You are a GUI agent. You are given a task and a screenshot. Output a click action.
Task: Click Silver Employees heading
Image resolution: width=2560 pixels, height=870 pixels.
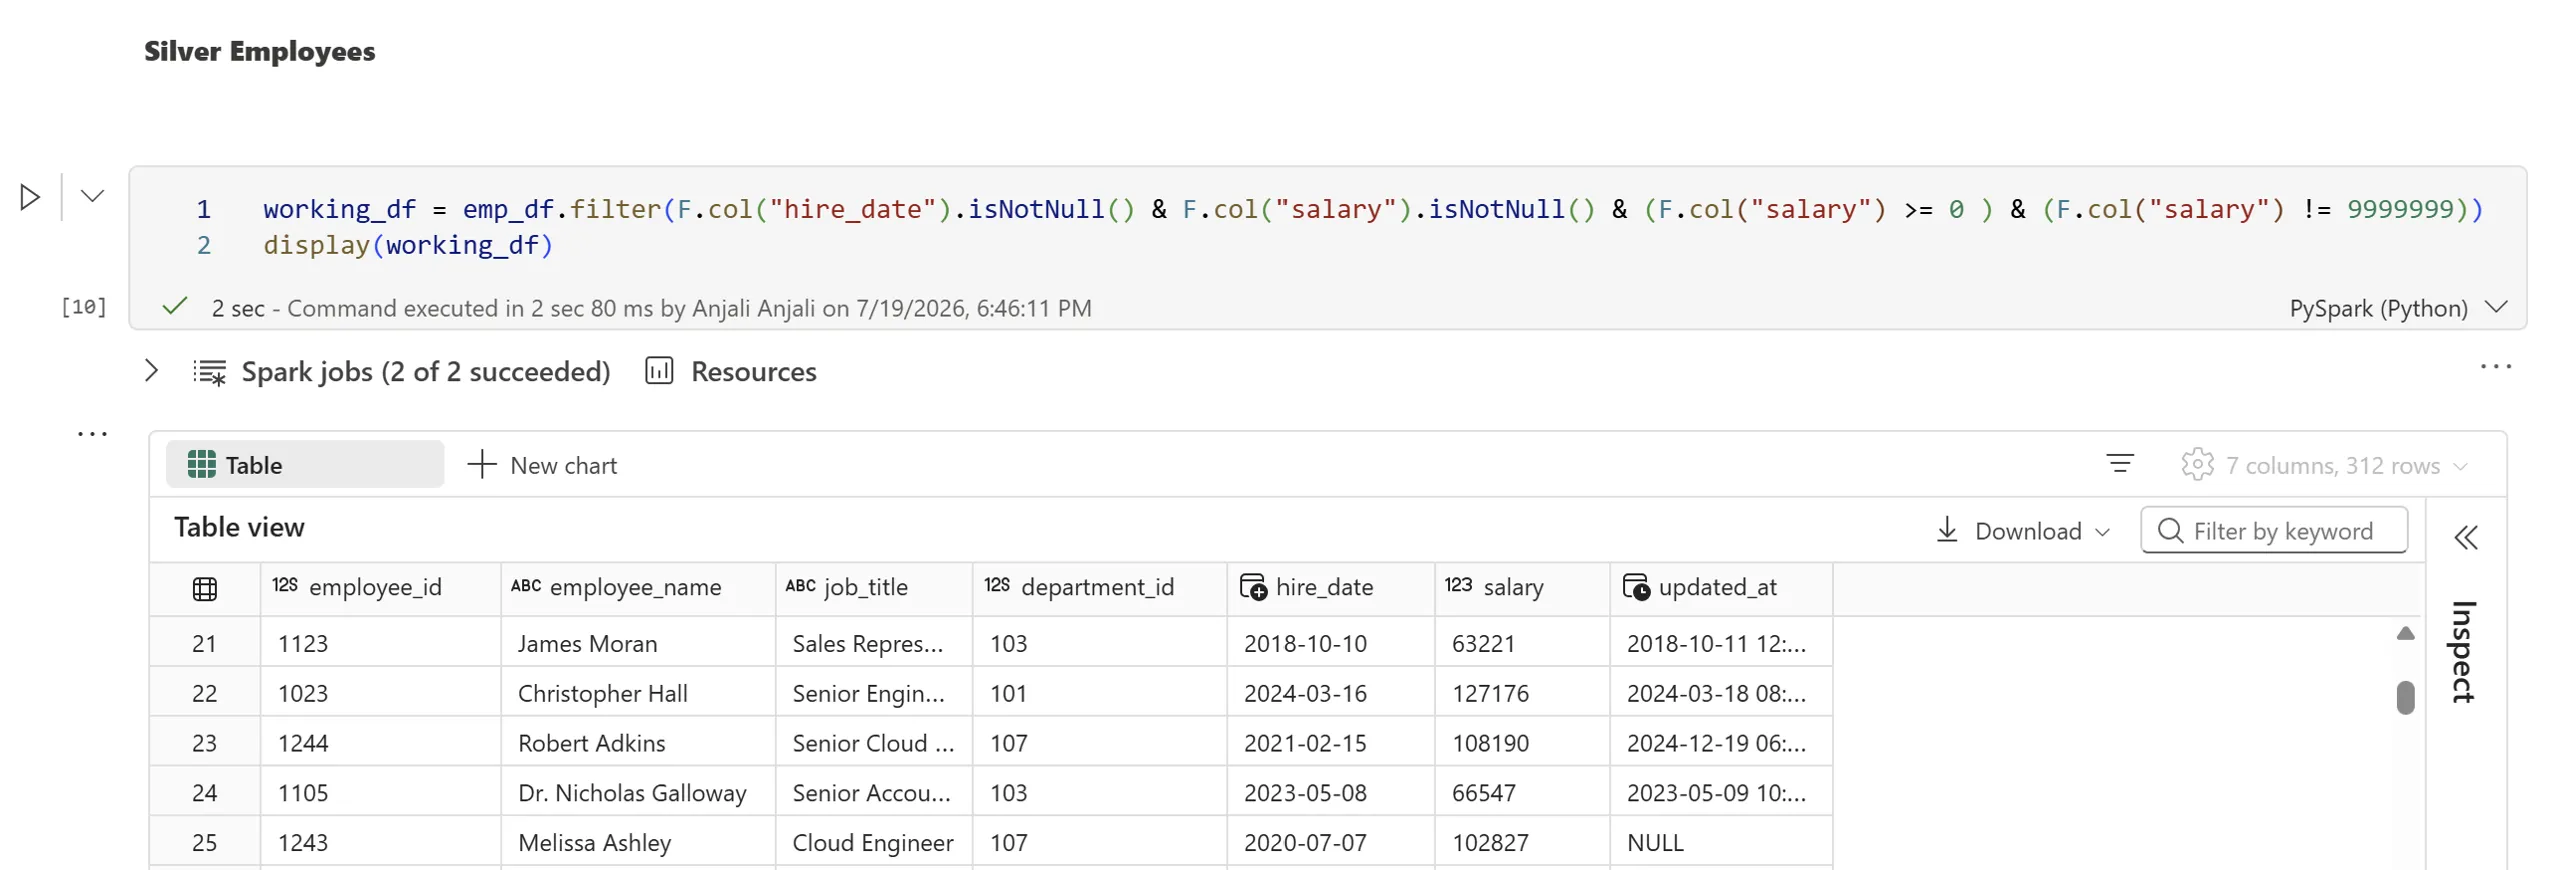click(260, 51)
